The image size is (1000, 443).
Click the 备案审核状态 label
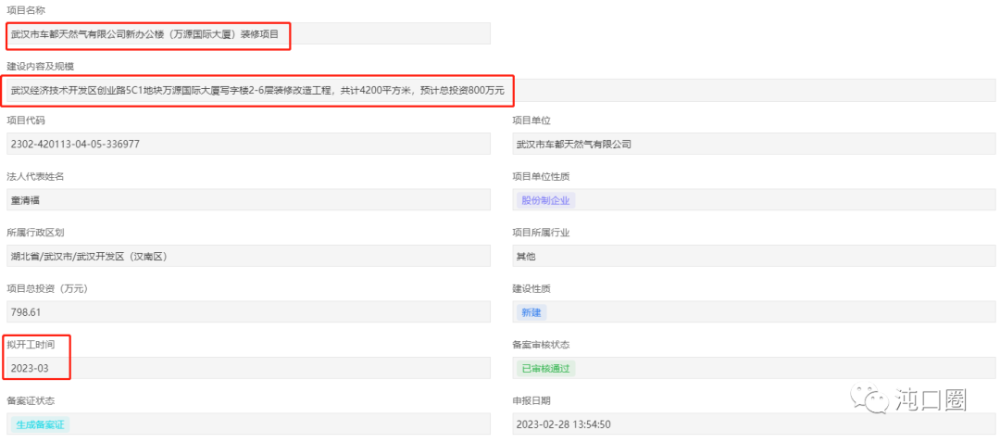click(x=541, y=345)
